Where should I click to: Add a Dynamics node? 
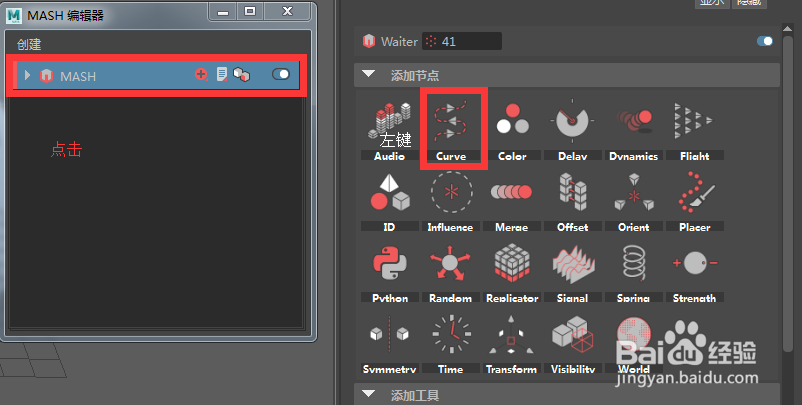pyautogui.click(x=633, y=129)
